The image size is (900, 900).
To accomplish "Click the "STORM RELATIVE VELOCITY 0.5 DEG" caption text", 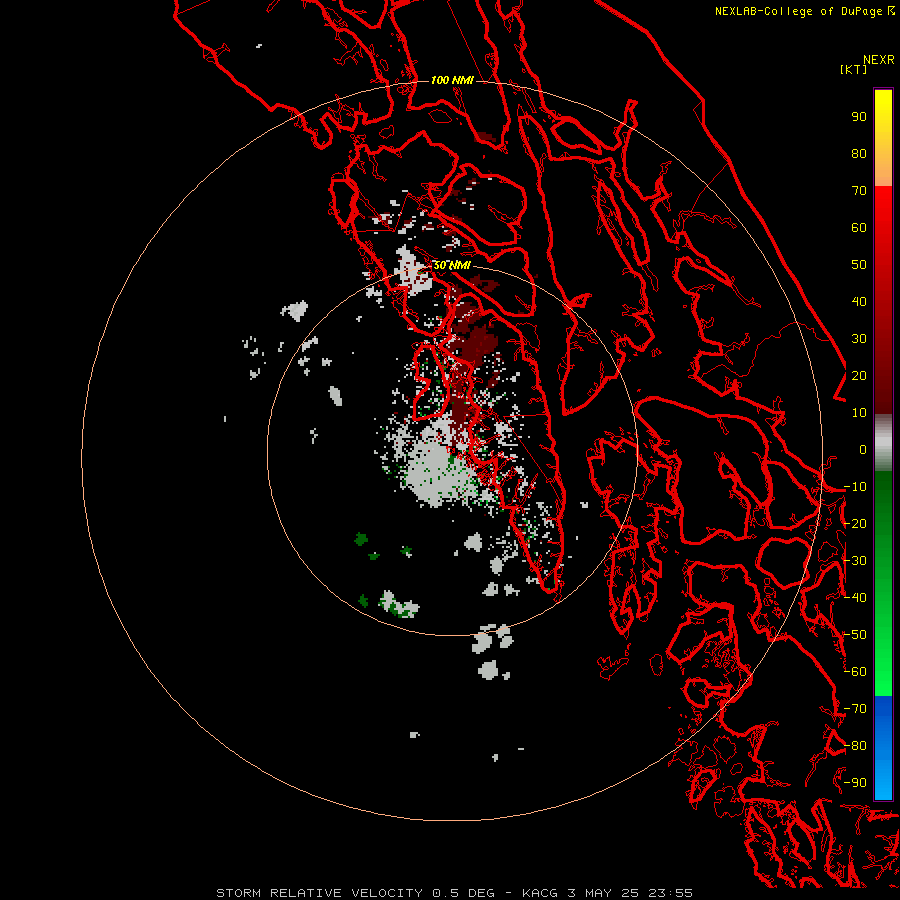I will pyautogui.click(x=355, y=893).
